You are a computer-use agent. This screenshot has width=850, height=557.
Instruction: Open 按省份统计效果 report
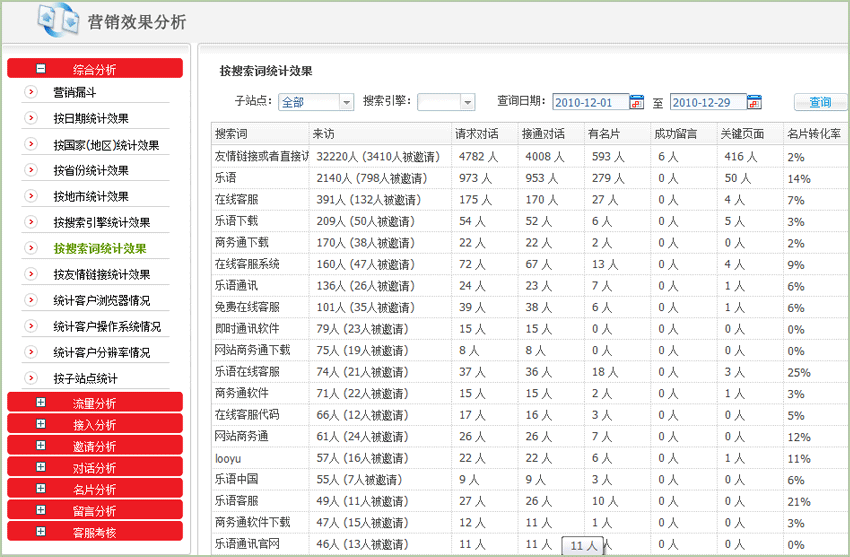pos(91,171)
